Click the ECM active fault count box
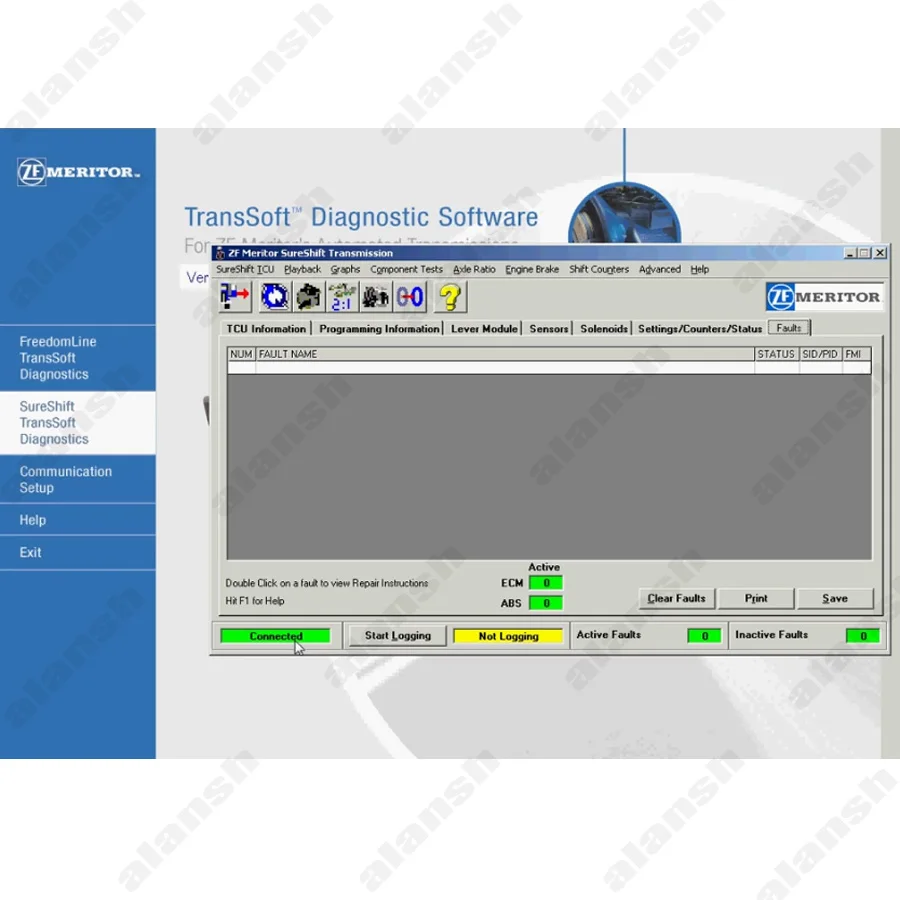Image resolution: width=900 pixels, height=900 pixels. tap(546, 583)
